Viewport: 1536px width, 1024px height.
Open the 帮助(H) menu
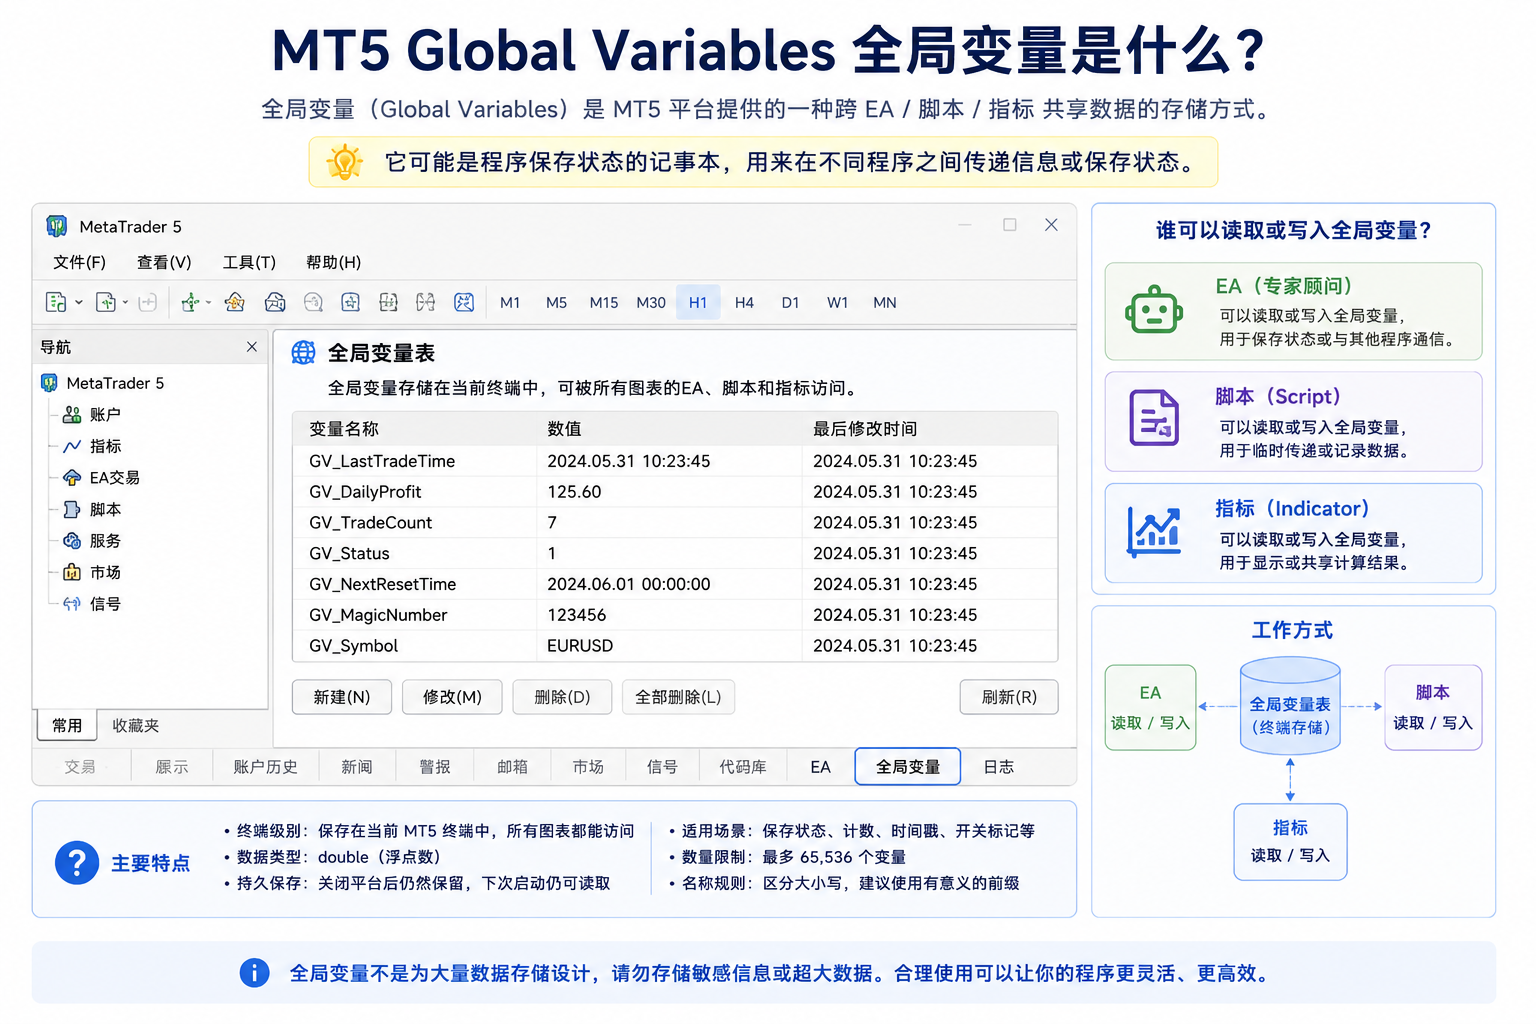pos(333,262)
